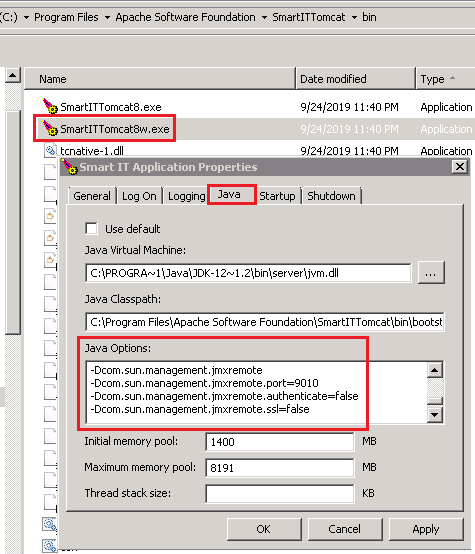Enable the Use default checkbox
475x554 pixels.
[91, 229]
